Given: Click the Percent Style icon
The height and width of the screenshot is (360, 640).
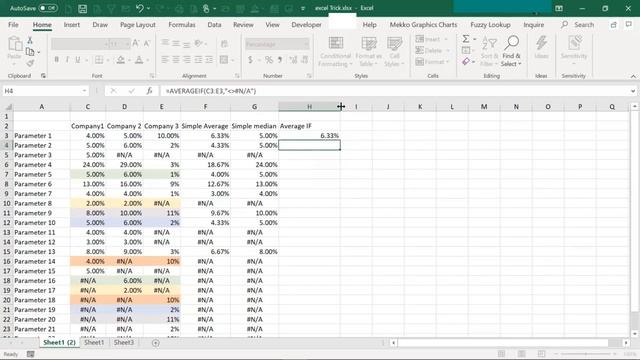Looking at the screenshot, I should (269, 60).
